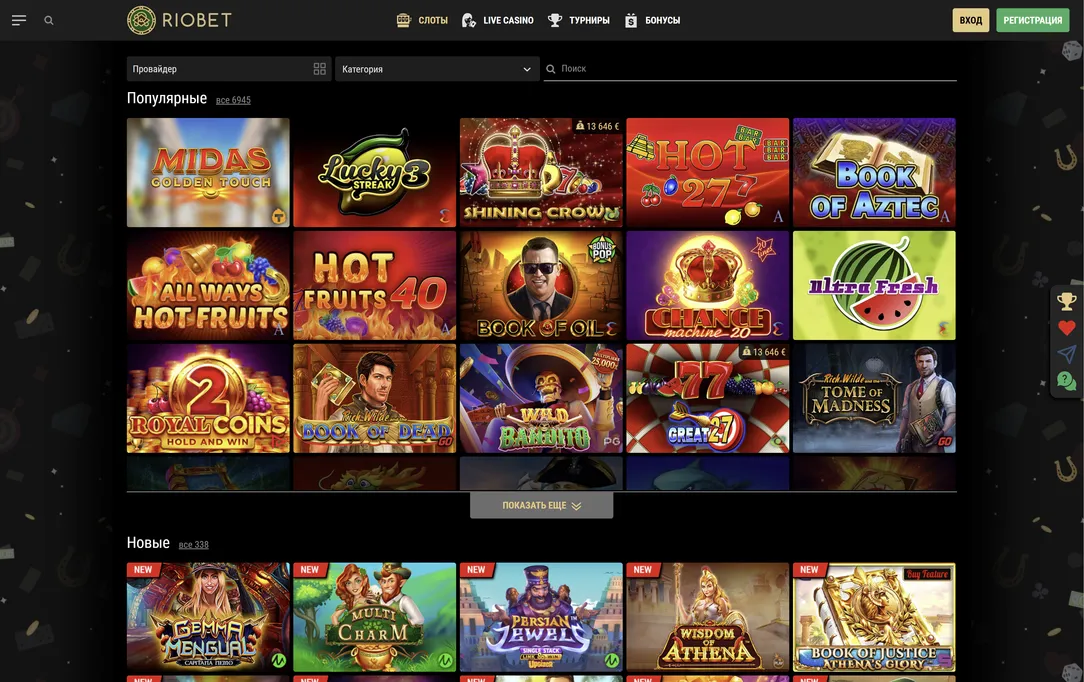
Task: Click the Вход login button
Action: (x=970, y=20)
